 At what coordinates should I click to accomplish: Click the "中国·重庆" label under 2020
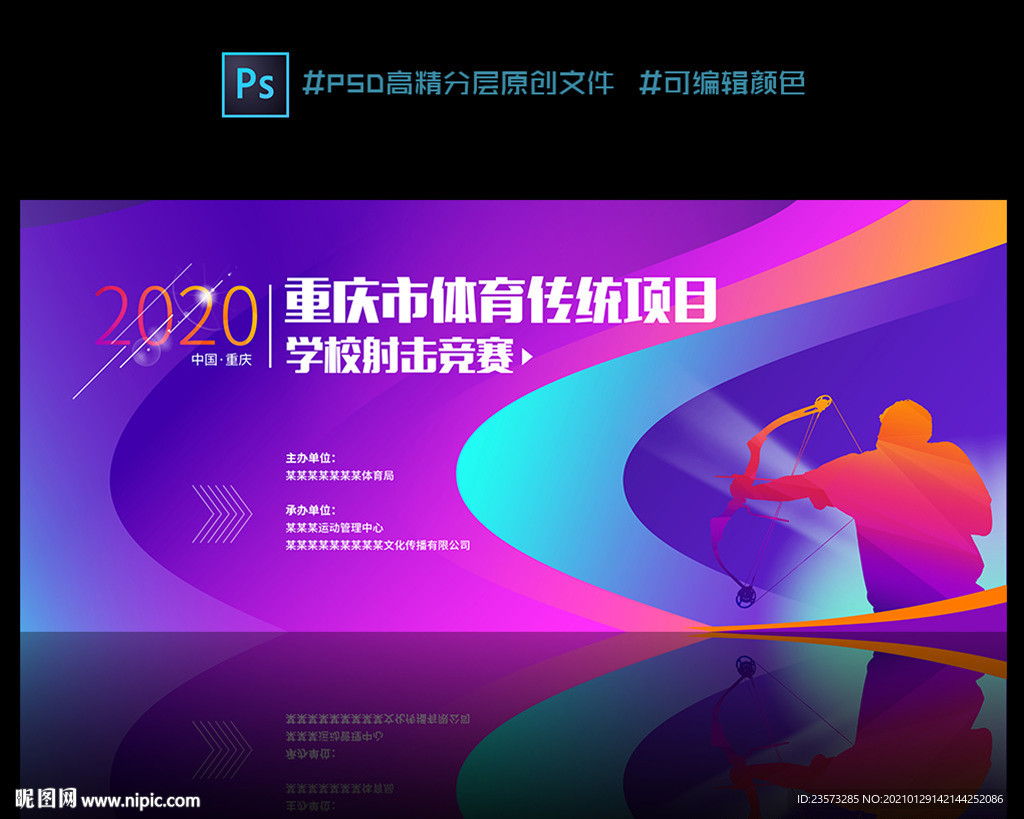tap(221, 360)
